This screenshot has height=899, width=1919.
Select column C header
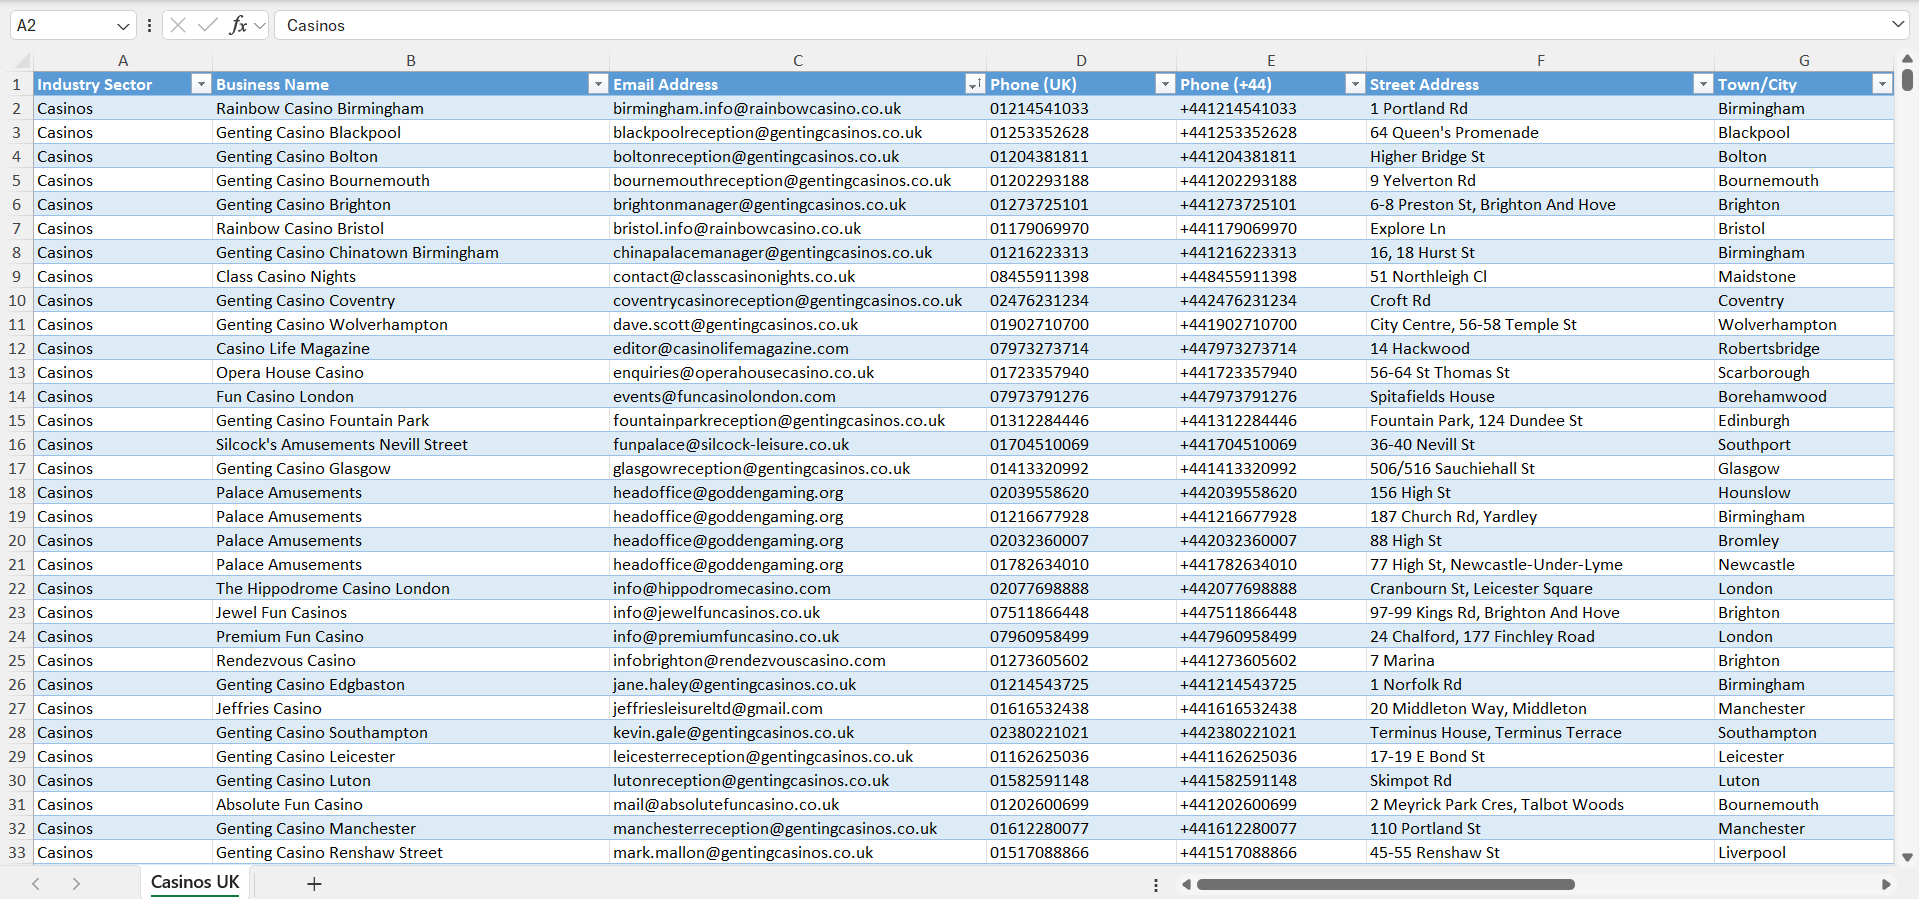point(798,61)
